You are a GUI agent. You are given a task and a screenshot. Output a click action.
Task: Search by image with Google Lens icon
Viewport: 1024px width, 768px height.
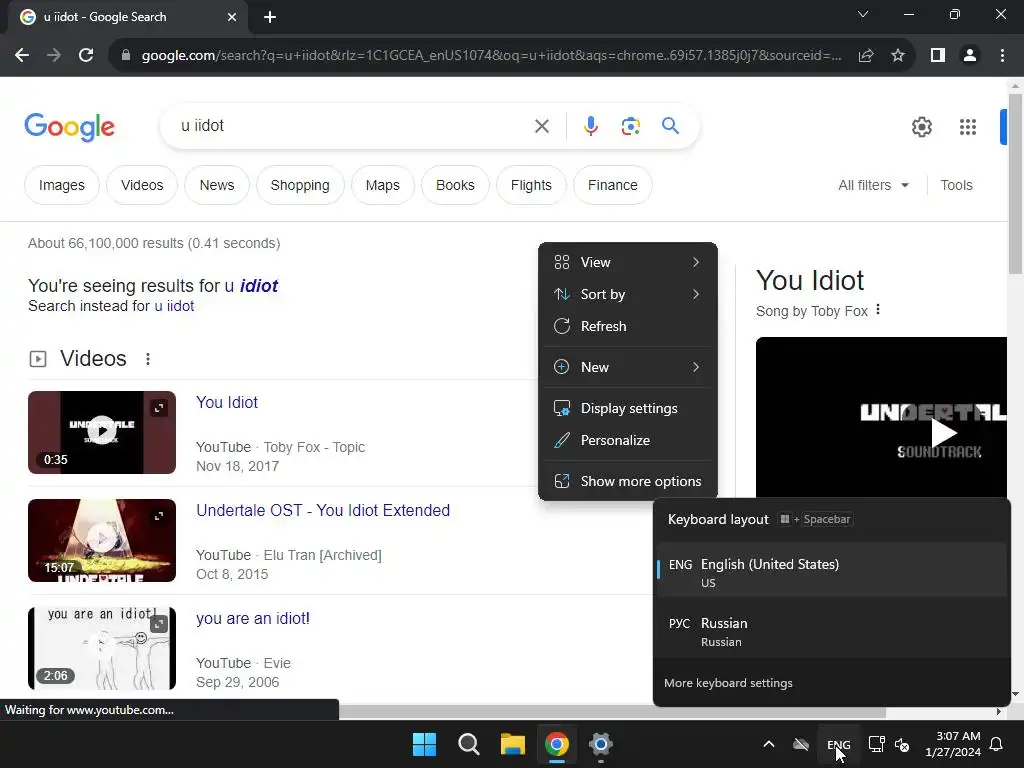pyautogui.click(x=630, y=126)
